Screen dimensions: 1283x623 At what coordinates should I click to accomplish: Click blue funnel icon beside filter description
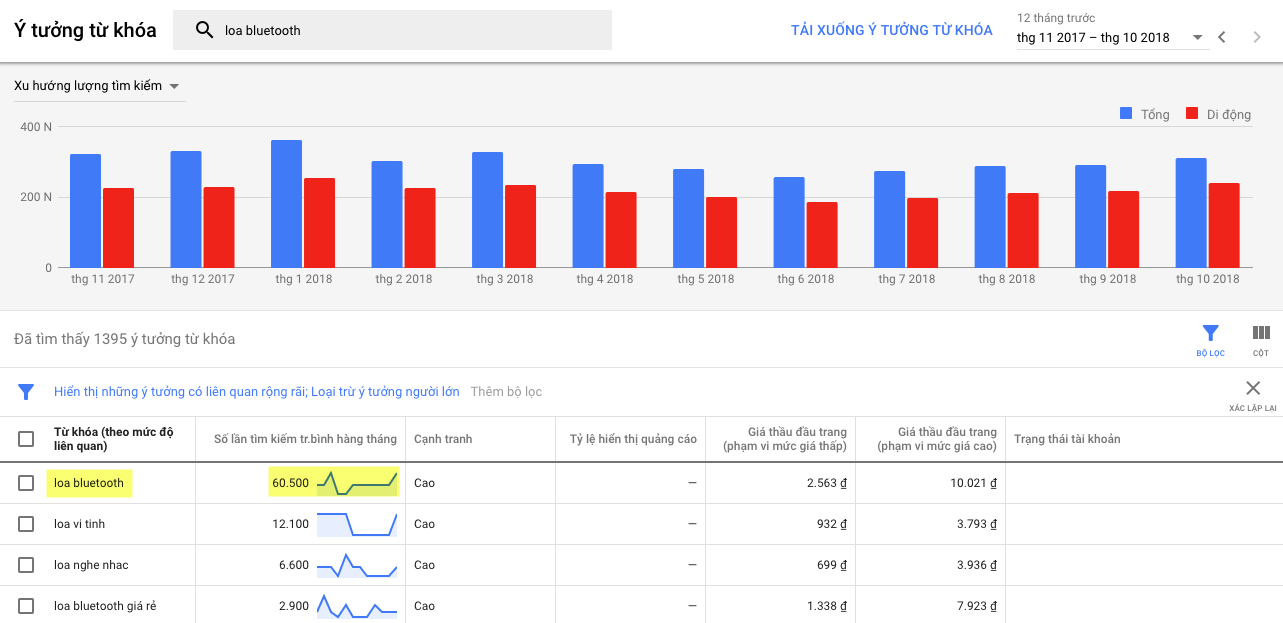coord(26,392)
